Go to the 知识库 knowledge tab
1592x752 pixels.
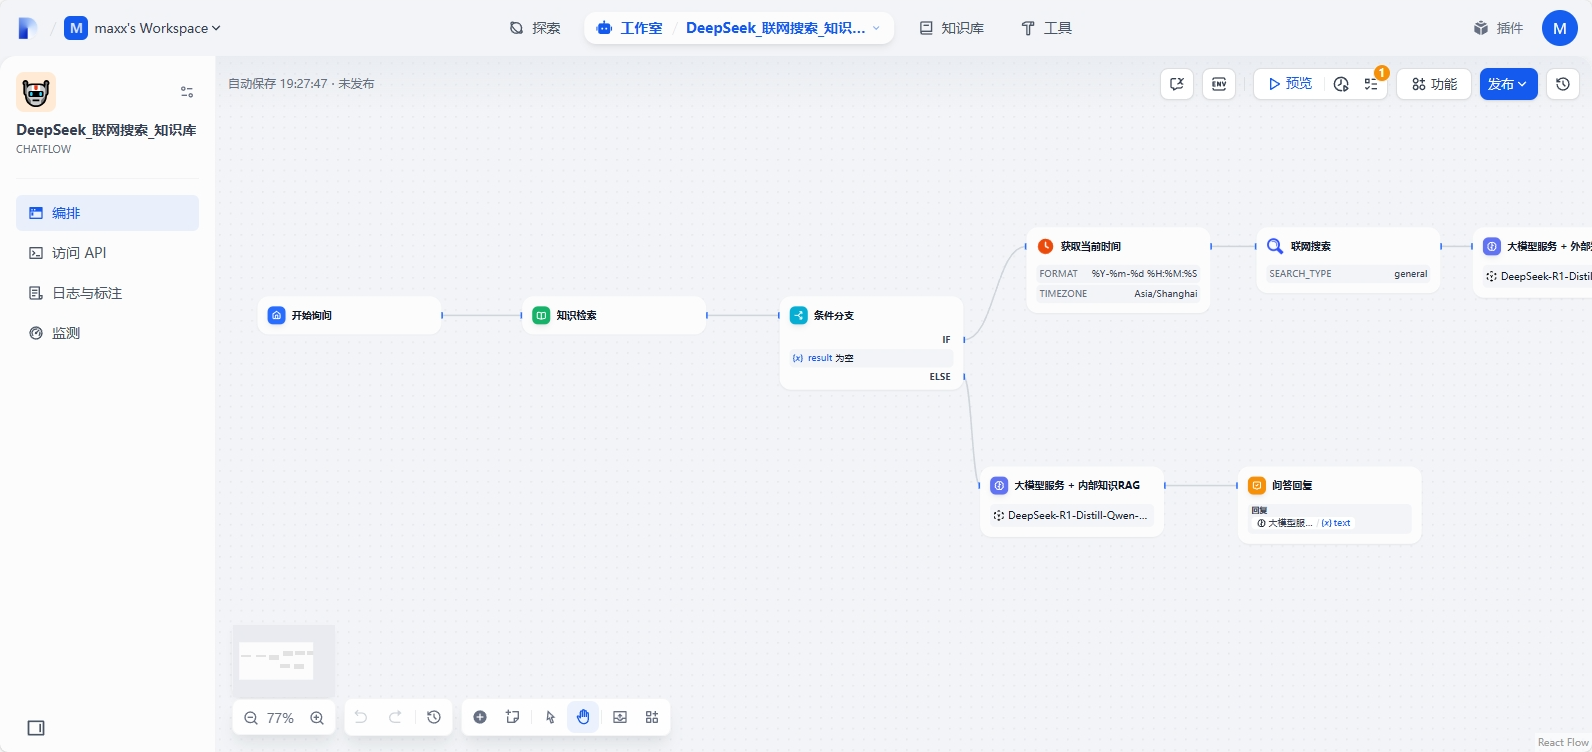(952, 28)
